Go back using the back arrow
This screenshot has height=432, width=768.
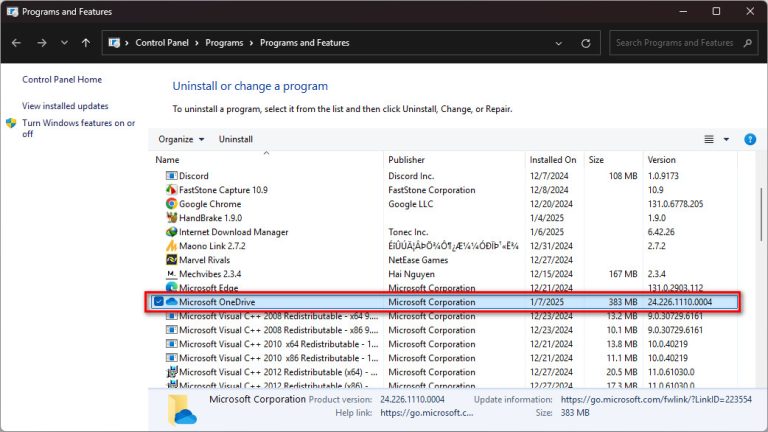(16, 43)
